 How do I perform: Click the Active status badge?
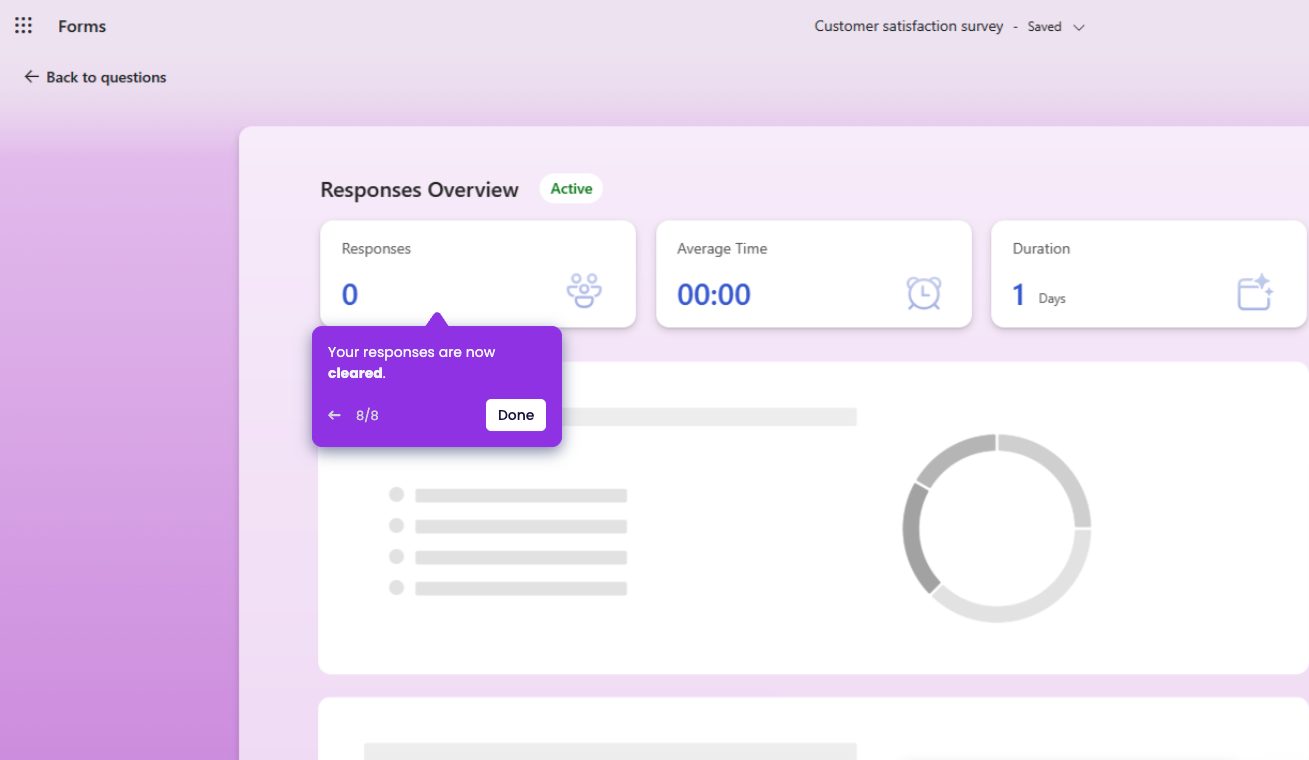[571, 189]
